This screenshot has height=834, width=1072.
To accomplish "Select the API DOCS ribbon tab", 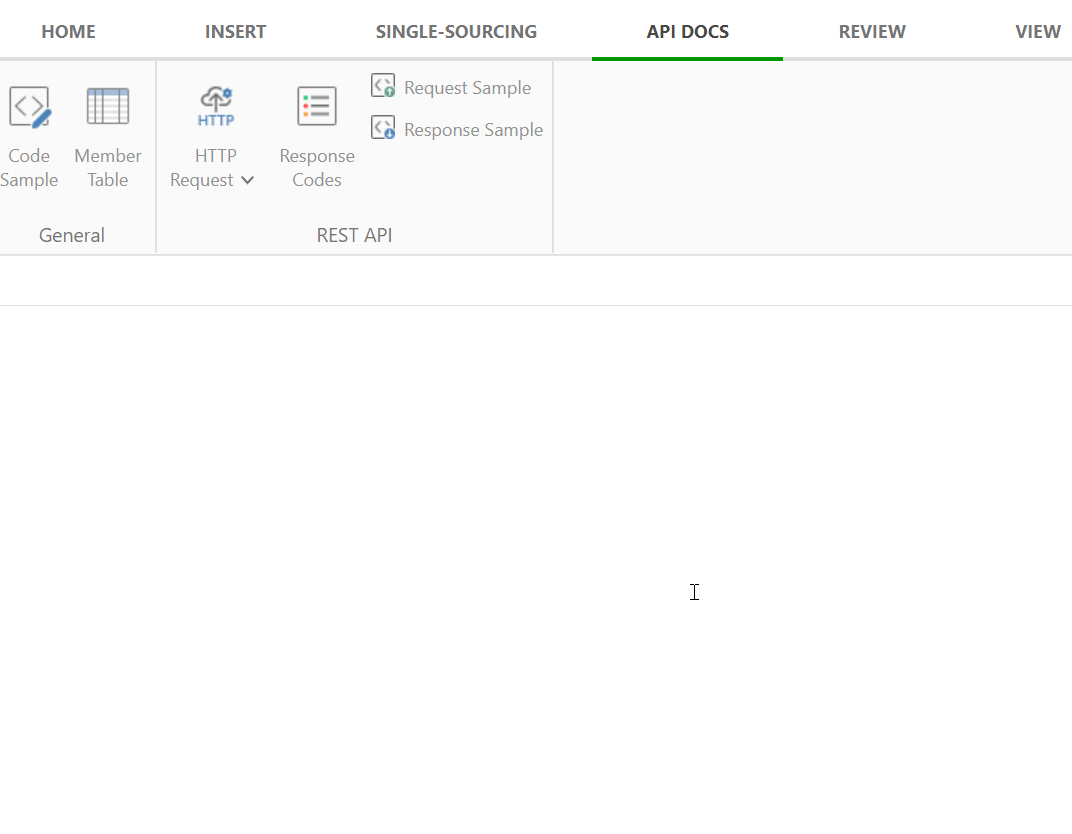I will pos(687,31).
